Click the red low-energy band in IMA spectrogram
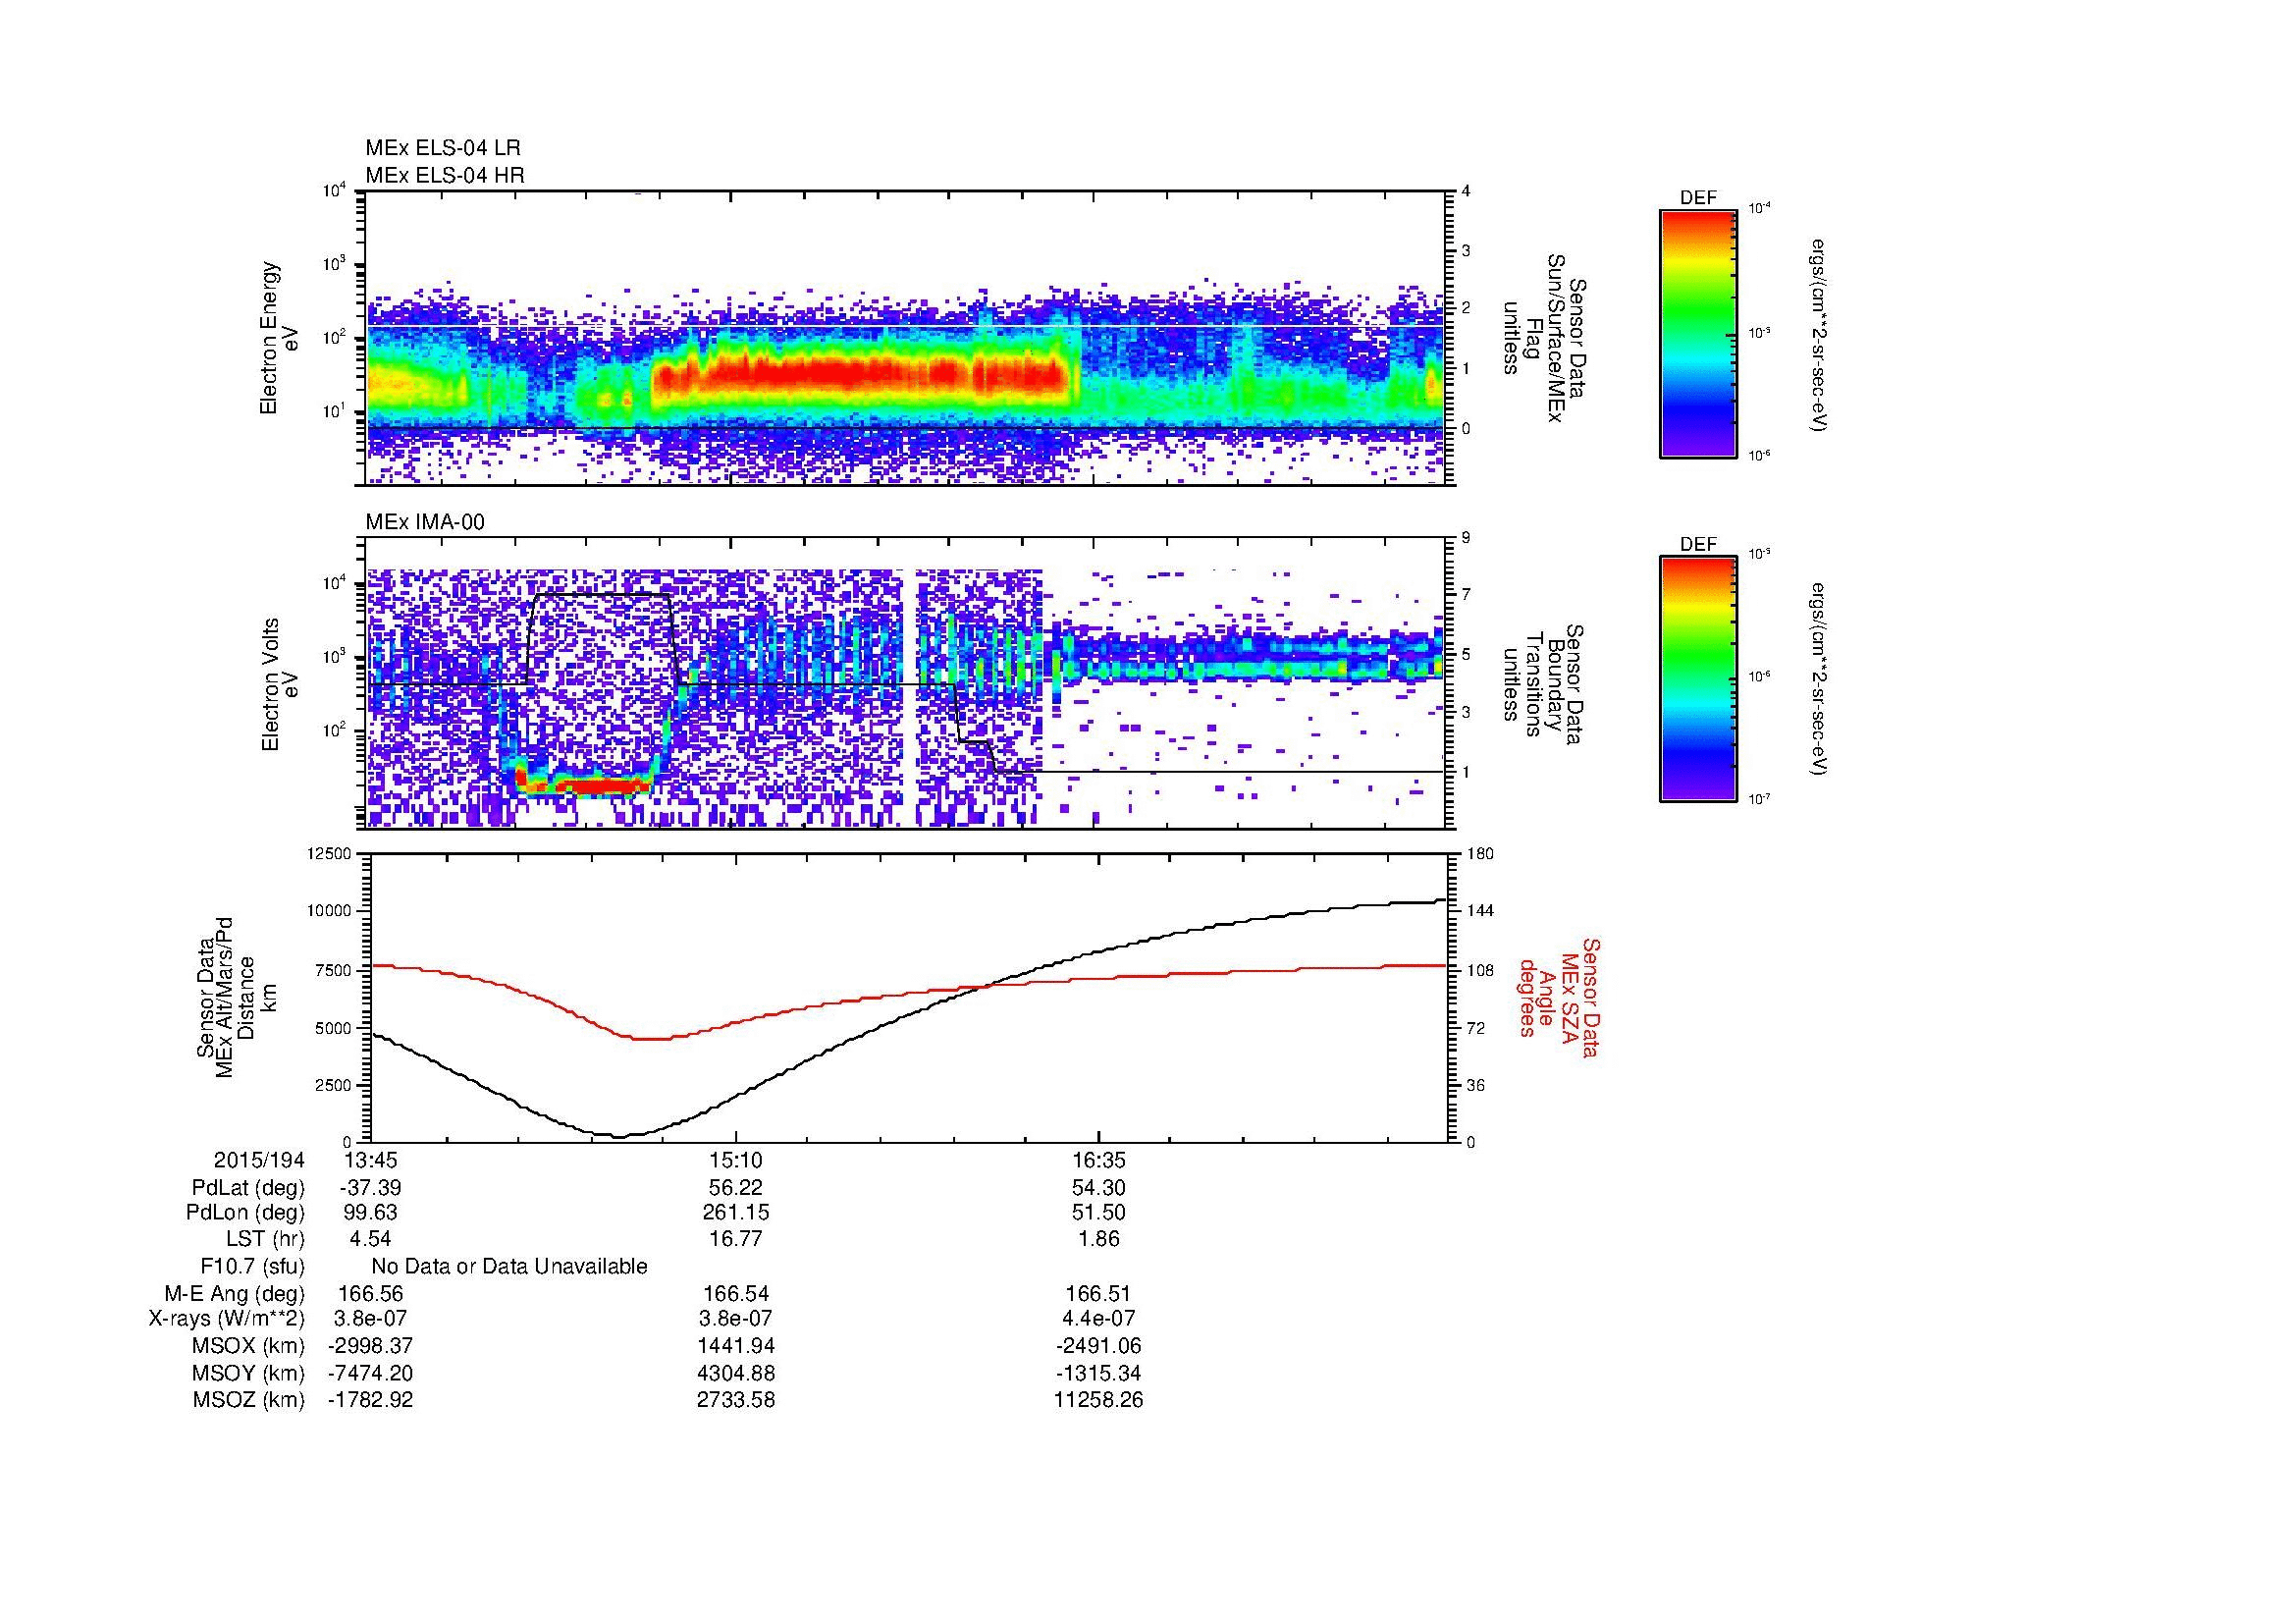2296x1623 pixels. (583, 785)
